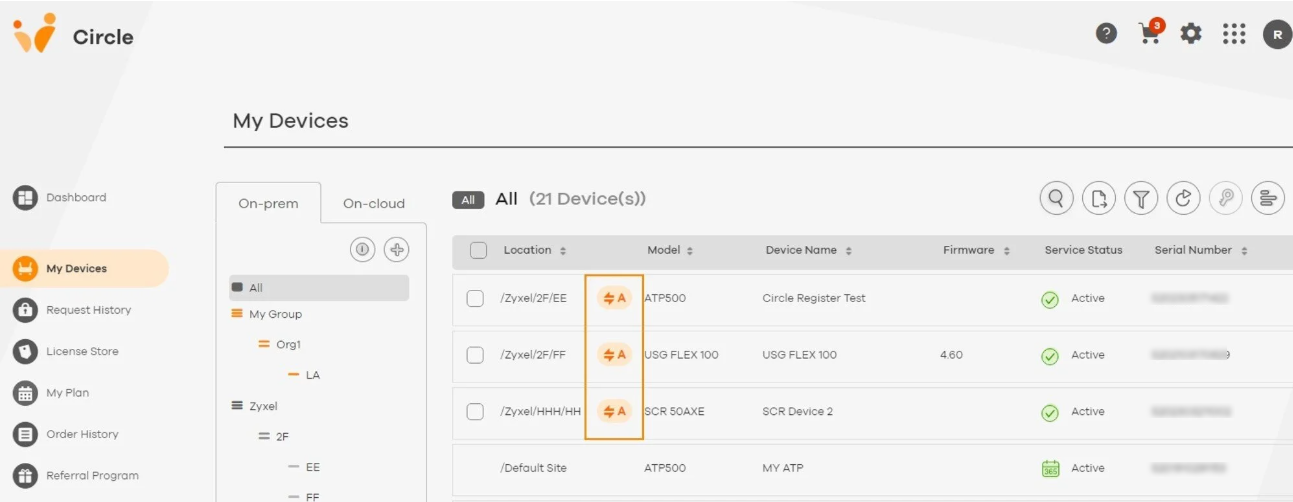1293x502 pixels.
Task: Sort by Model column arrows
Action: point(690,251)
